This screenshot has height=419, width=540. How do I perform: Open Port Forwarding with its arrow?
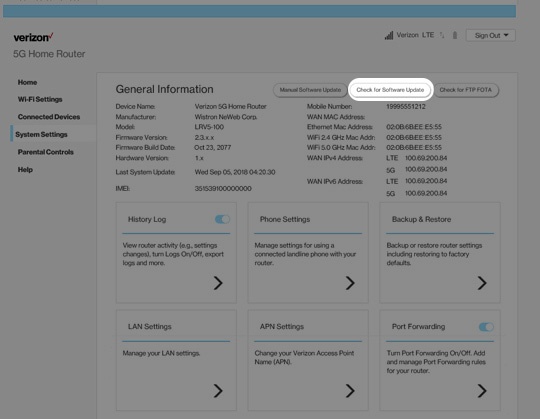[482, 391]
